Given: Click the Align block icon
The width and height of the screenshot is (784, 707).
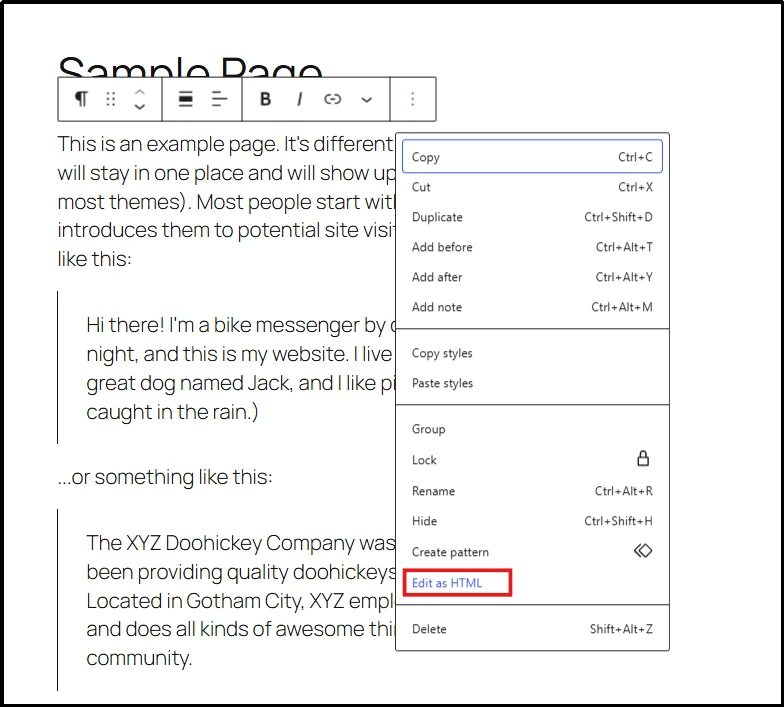Looking at the screenshot, I should point(186,99).
